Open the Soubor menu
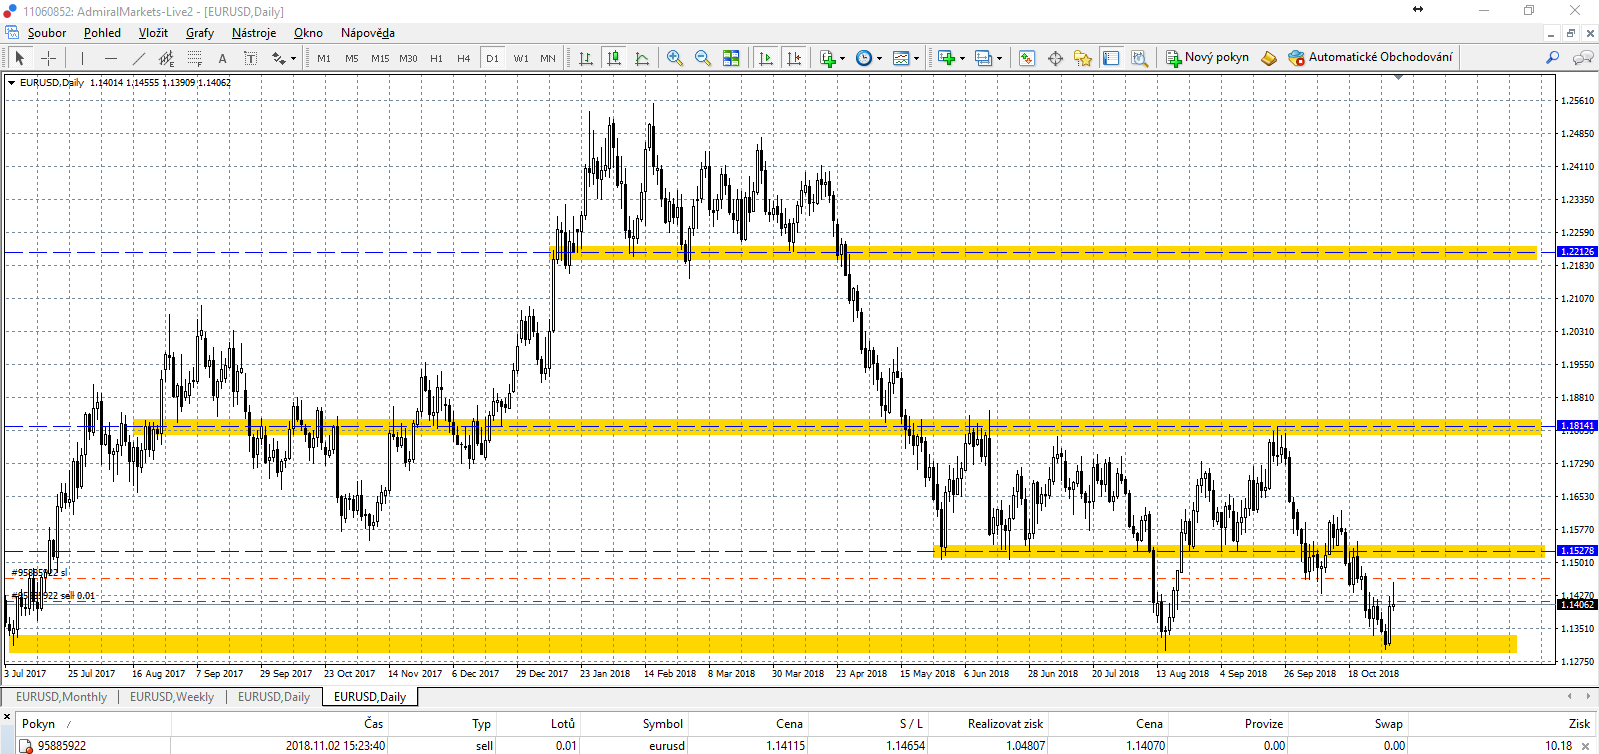Viewport: 1599px width, 754px height. click(x=47, y=33)
